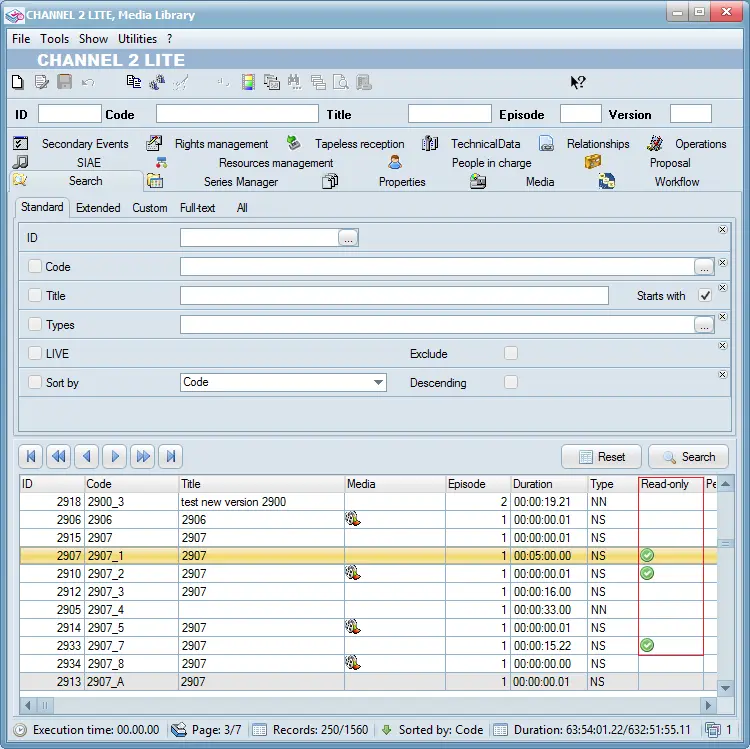Viewport: 750px width, 749px height.
Task: Go to the last page of results
Action: pyautogui.click(x=171, y=457)
